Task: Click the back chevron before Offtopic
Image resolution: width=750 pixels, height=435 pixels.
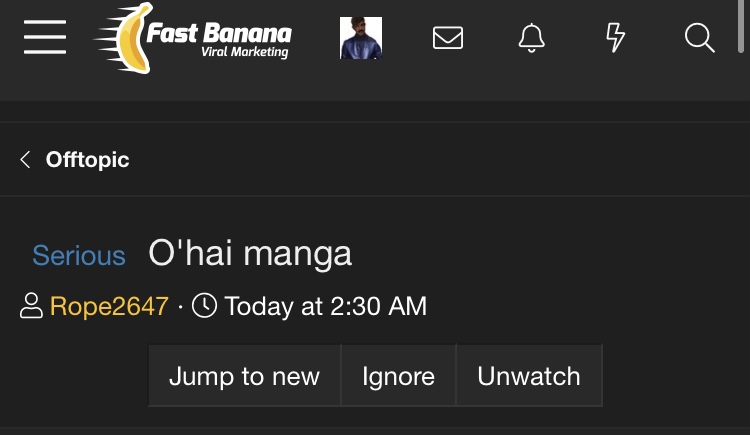Action: [25, 159]
